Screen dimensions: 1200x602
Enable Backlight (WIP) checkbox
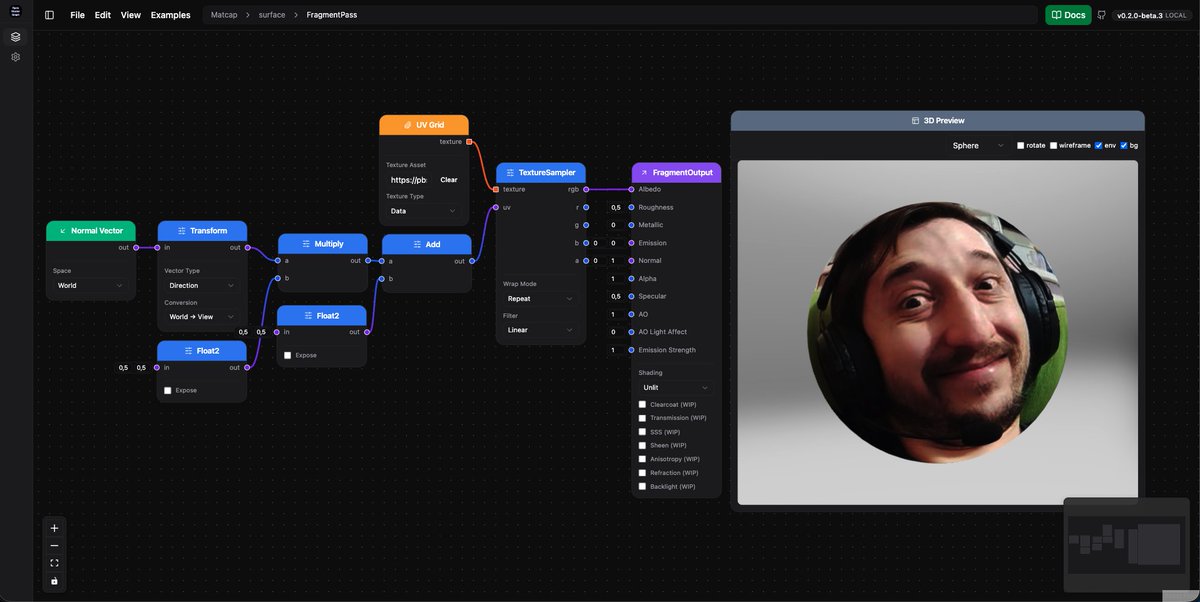click(642, 486)
